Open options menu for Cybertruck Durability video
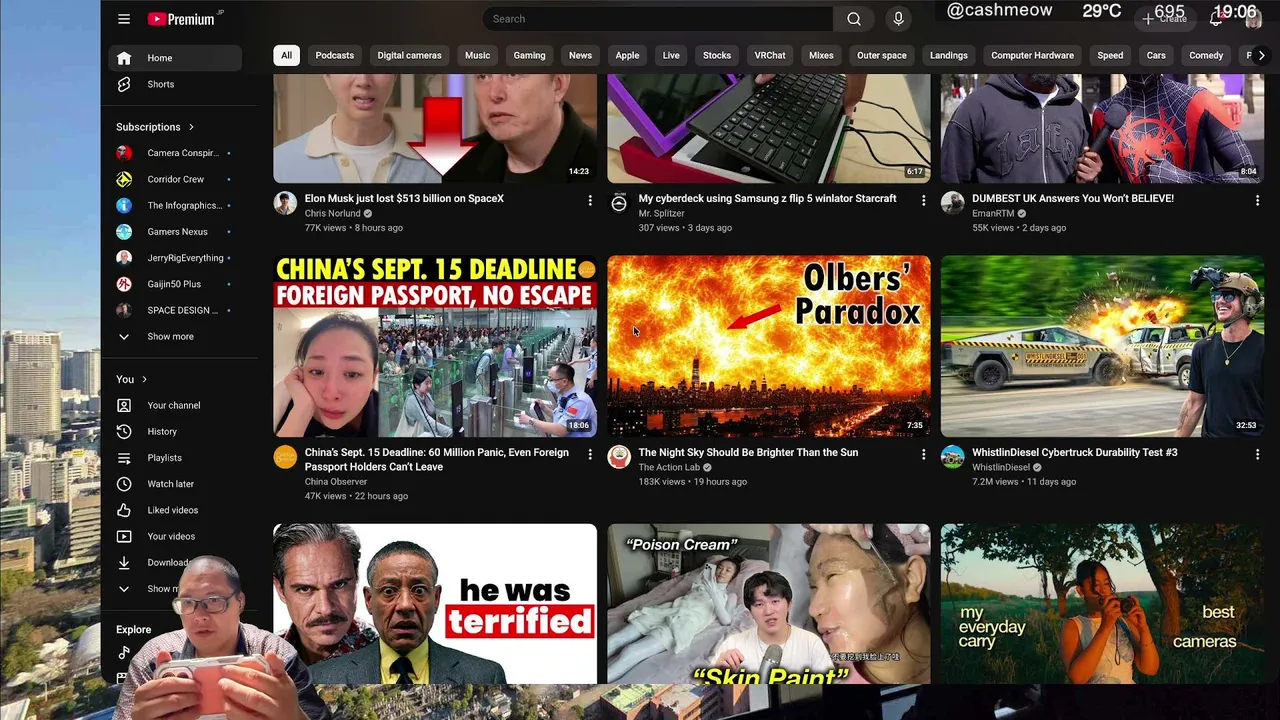The width and height of the screenshot is (1280, 720). click(1257, 455)
